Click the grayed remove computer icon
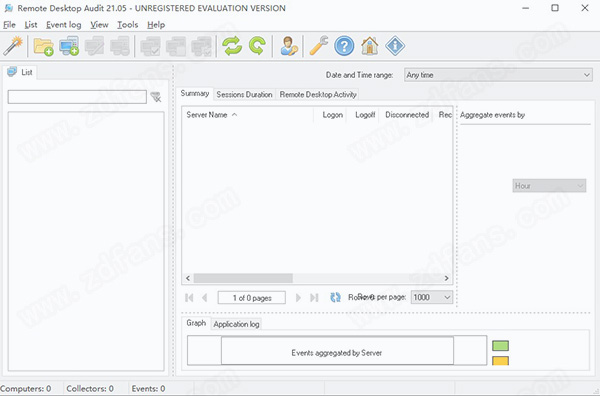Viewport: 600px width, 396px height. [120, 46]
